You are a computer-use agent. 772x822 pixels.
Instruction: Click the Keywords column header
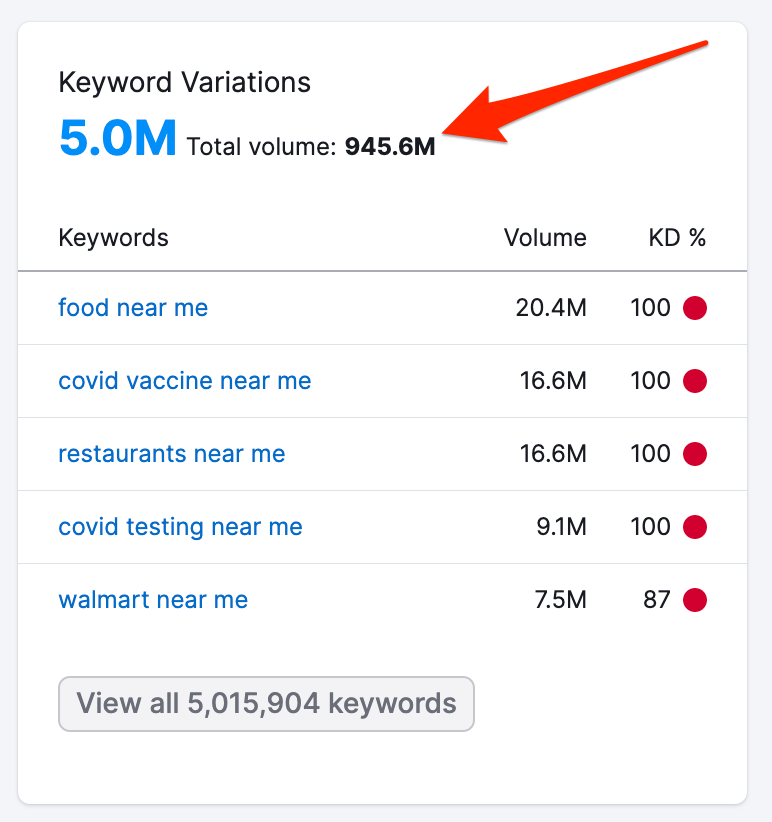[113, 238]
